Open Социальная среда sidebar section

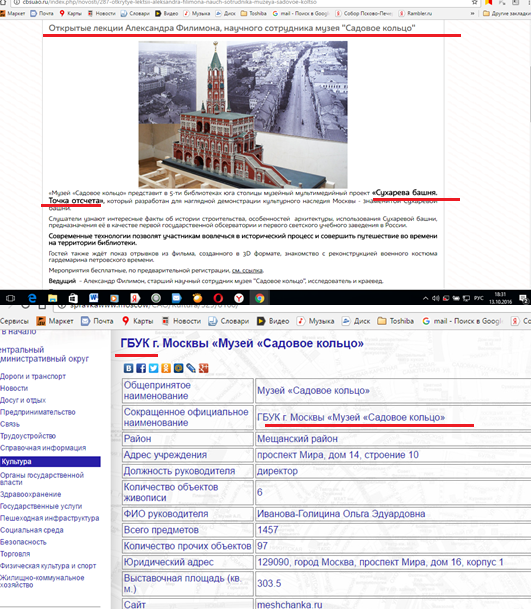(x=32, y=530)
